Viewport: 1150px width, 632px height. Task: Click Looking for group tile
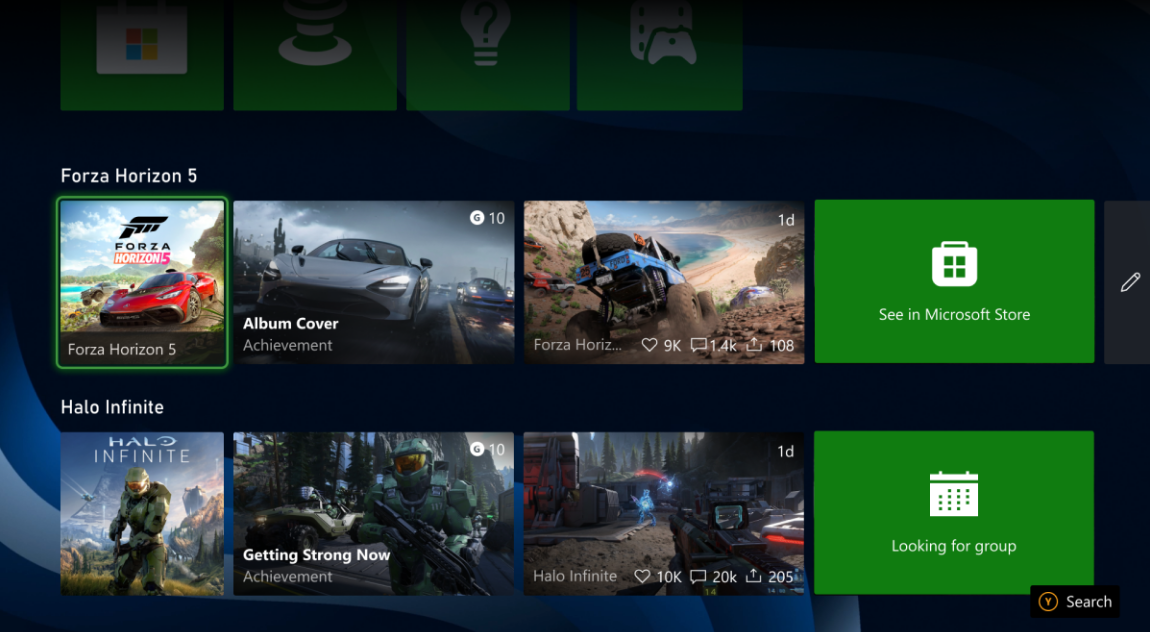click(954, 512)
